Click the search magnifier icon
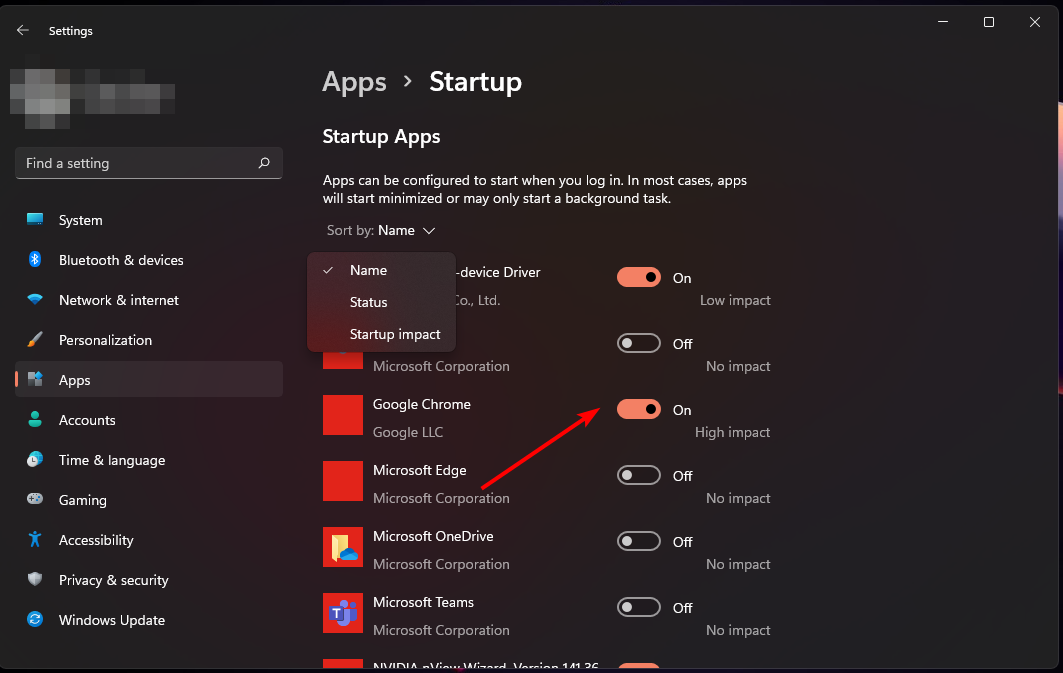The image size is (1063, 673). click(264, 163)
